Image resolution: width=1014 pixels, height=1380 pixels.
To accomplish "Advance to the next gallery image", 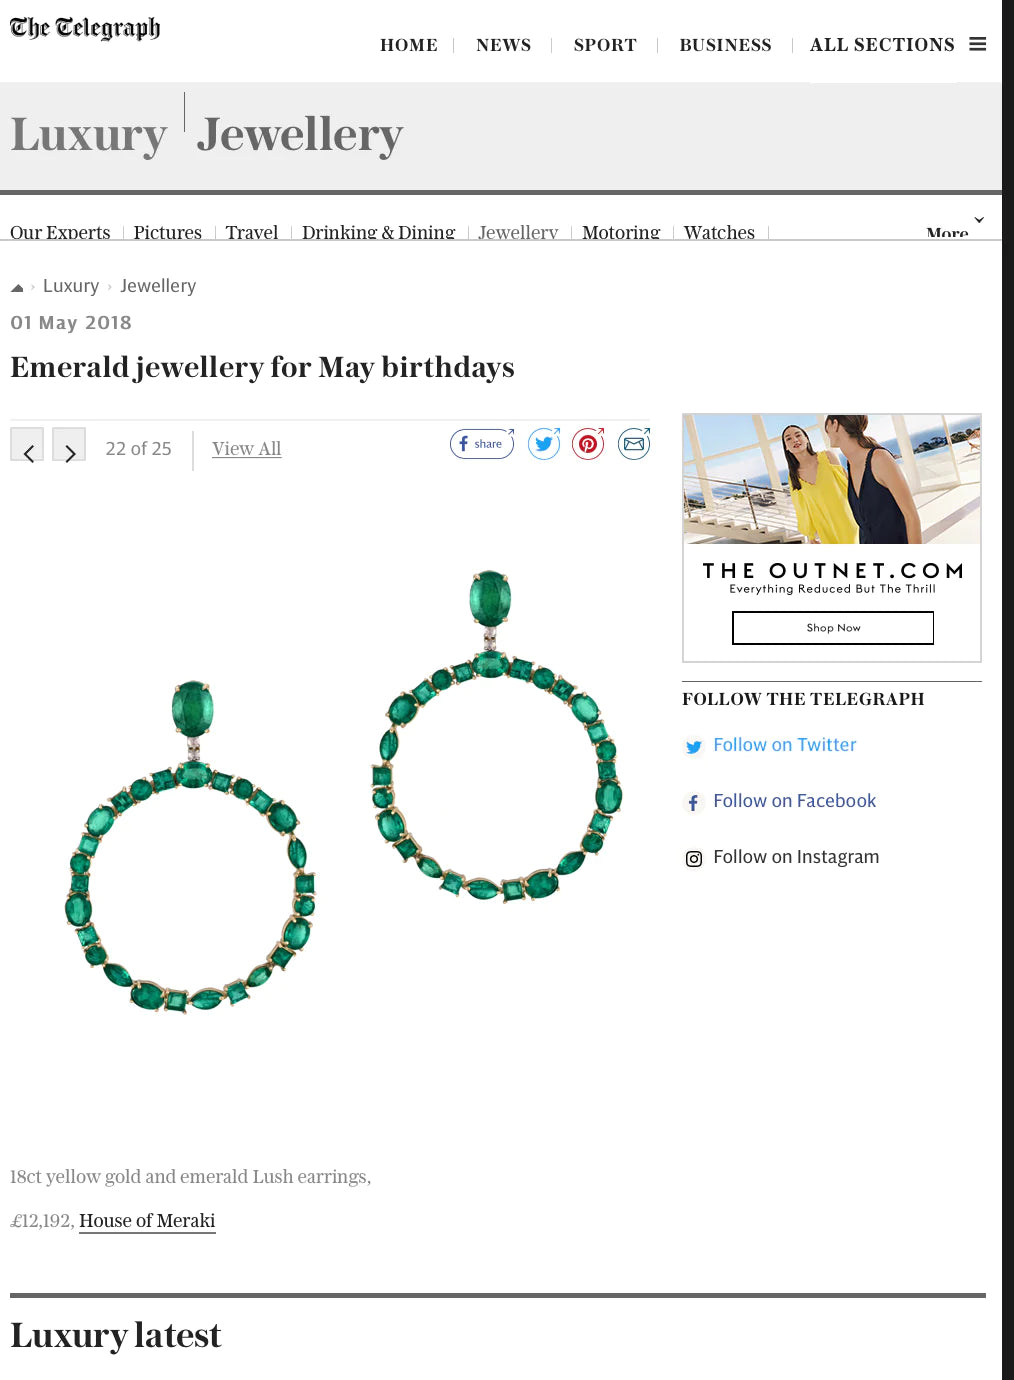I will (x=69, y=445).
